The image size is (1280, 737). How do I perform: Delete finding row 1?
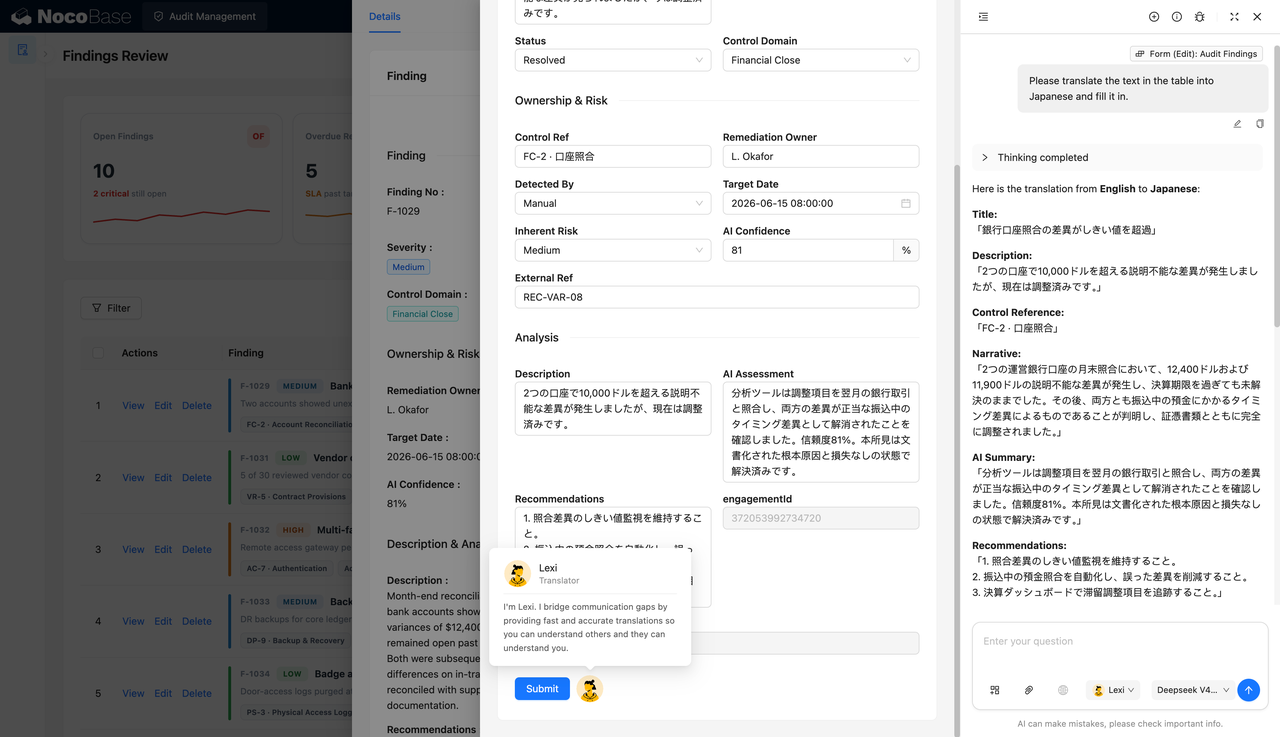pyautogui.click(x=197, y=405)
